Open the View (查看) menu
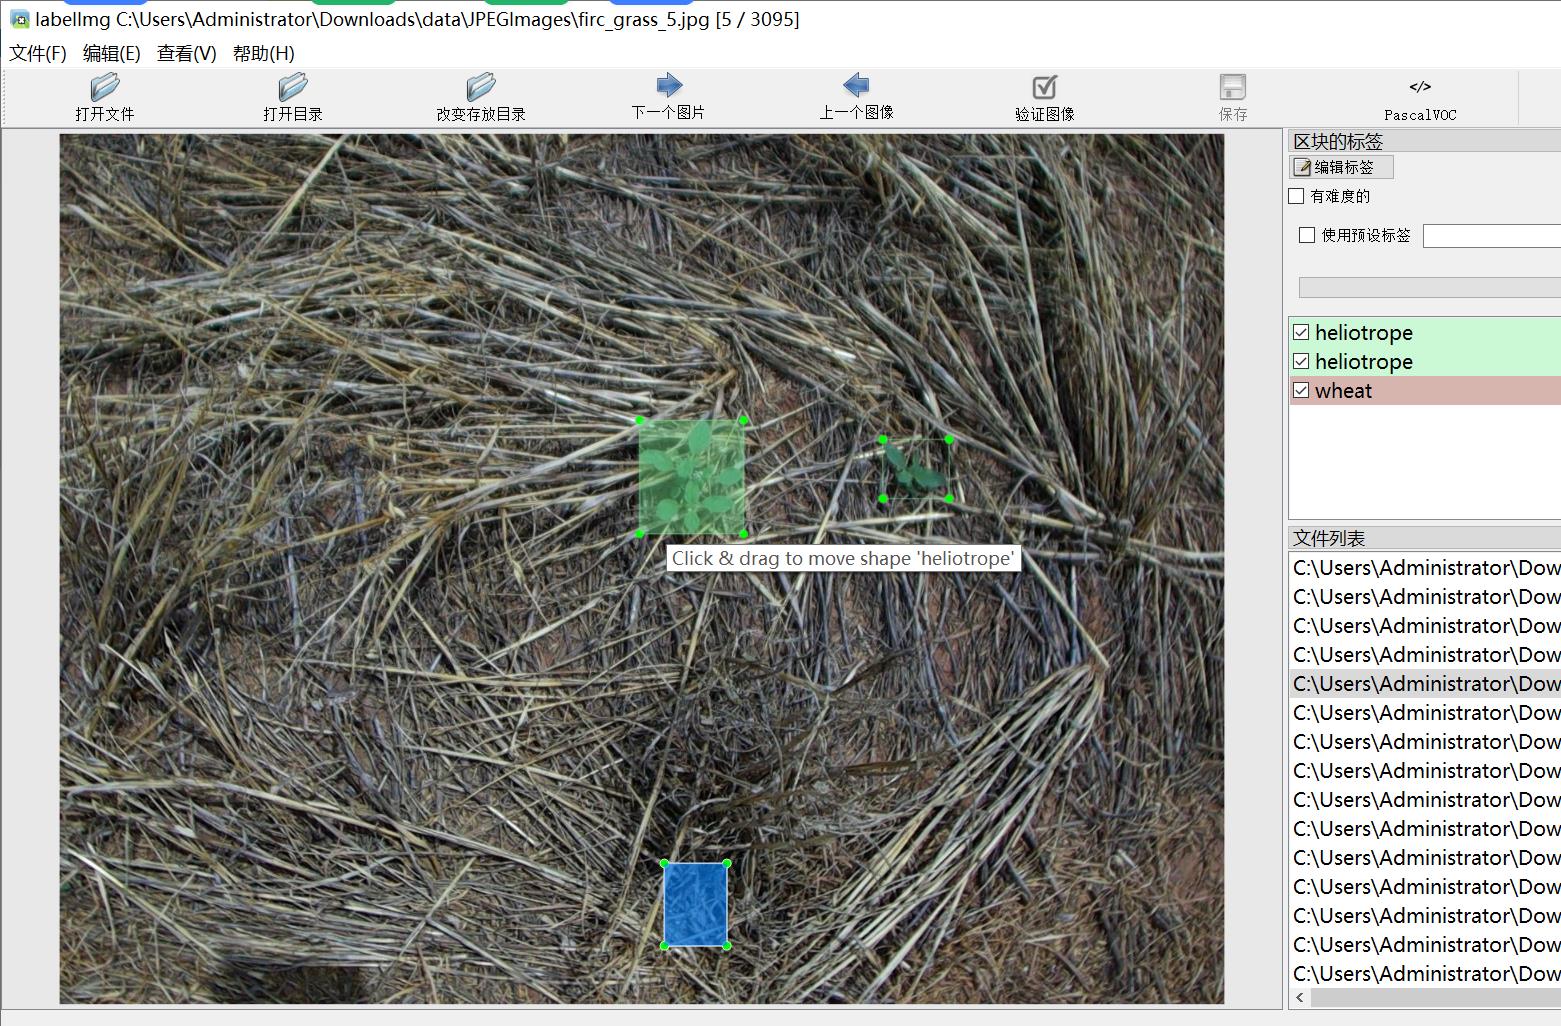This screenshot has height=1026, width=1561. point(186,53)
